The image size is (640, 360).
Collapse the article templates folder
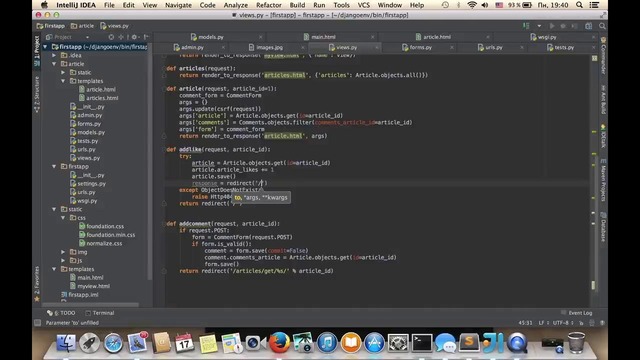[63, 81]
